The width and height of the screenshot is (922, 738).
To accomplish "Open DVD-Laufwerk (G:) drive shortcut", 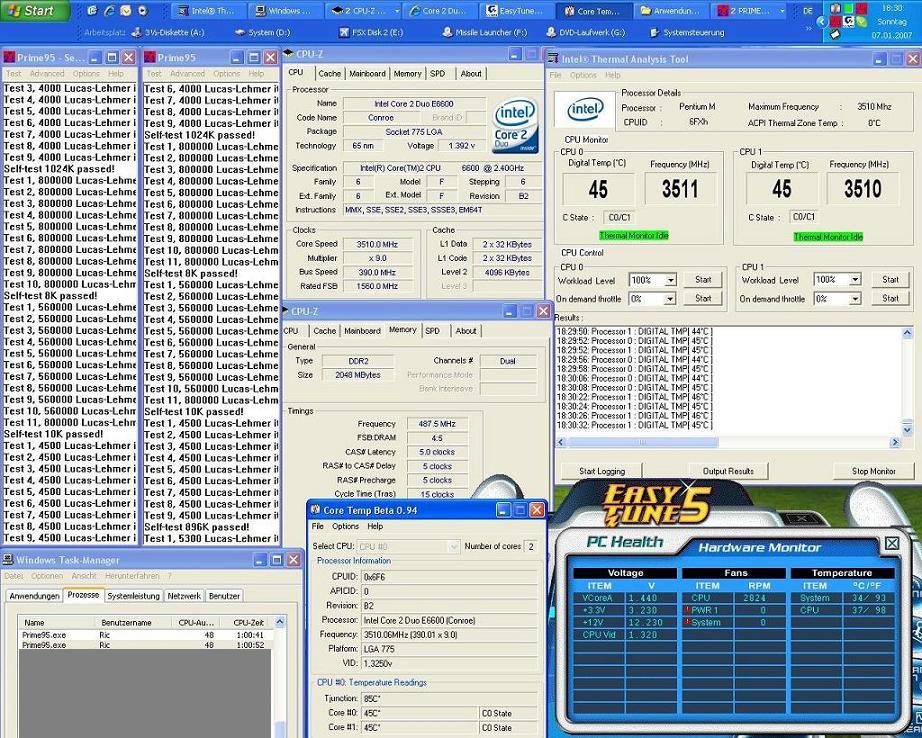I will (x=586, y=32).
